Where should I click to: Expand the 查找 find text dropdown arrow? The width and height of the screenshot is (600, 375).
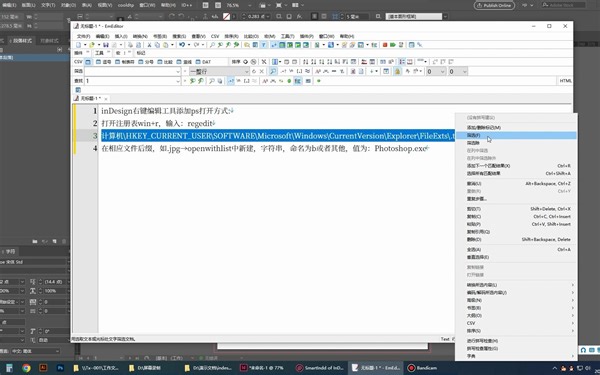178,81
